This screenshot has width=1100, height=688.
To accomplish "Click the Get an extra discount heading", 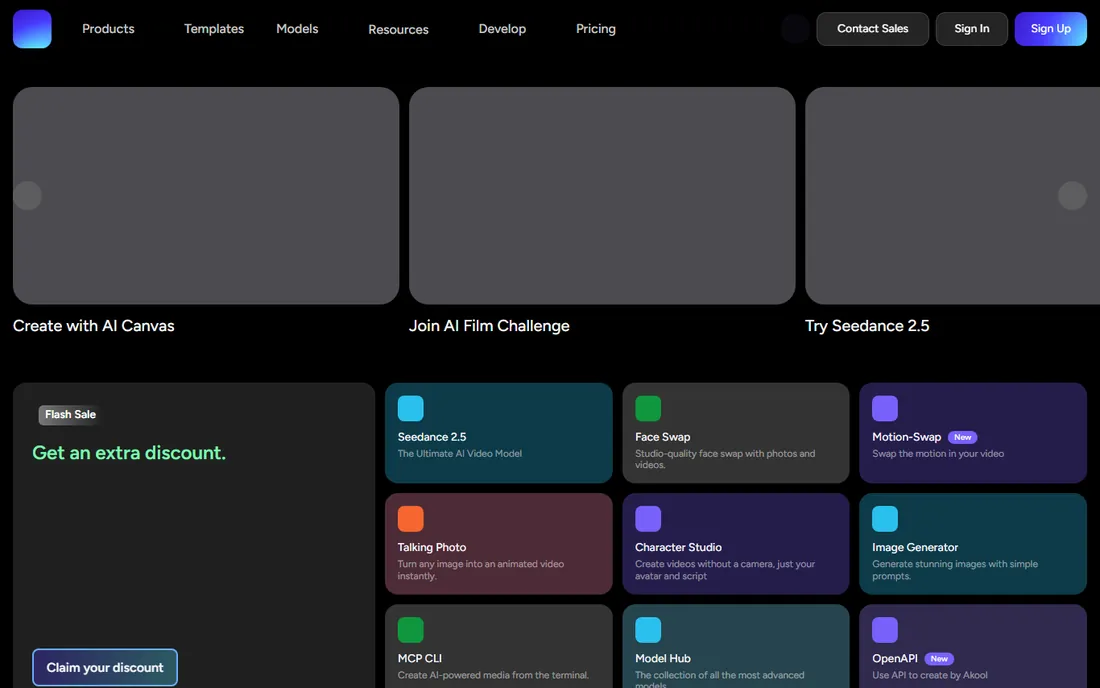I will [x=129, y=452].
